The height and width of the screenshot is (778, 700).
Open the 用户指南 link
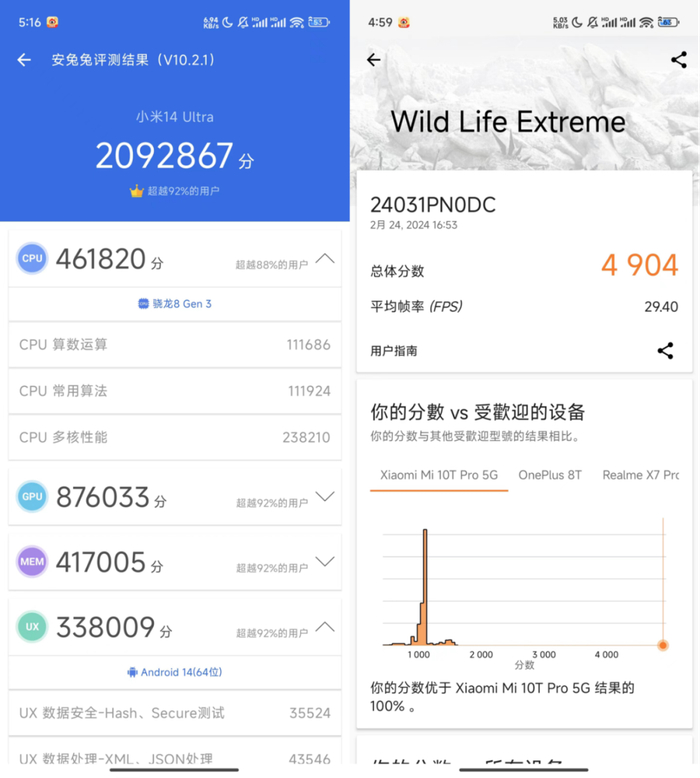pyautogui.click(x=393, y=351)
